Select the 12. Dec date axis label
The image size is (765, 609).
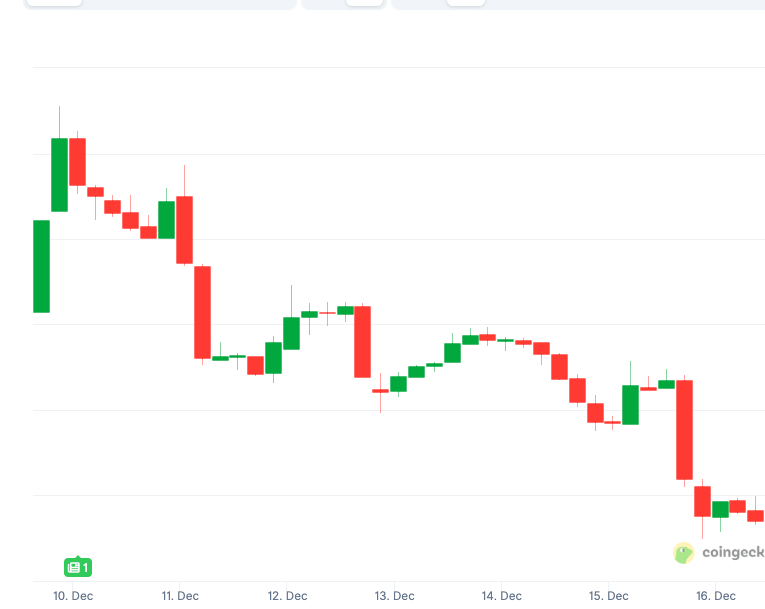coord(288,596)
